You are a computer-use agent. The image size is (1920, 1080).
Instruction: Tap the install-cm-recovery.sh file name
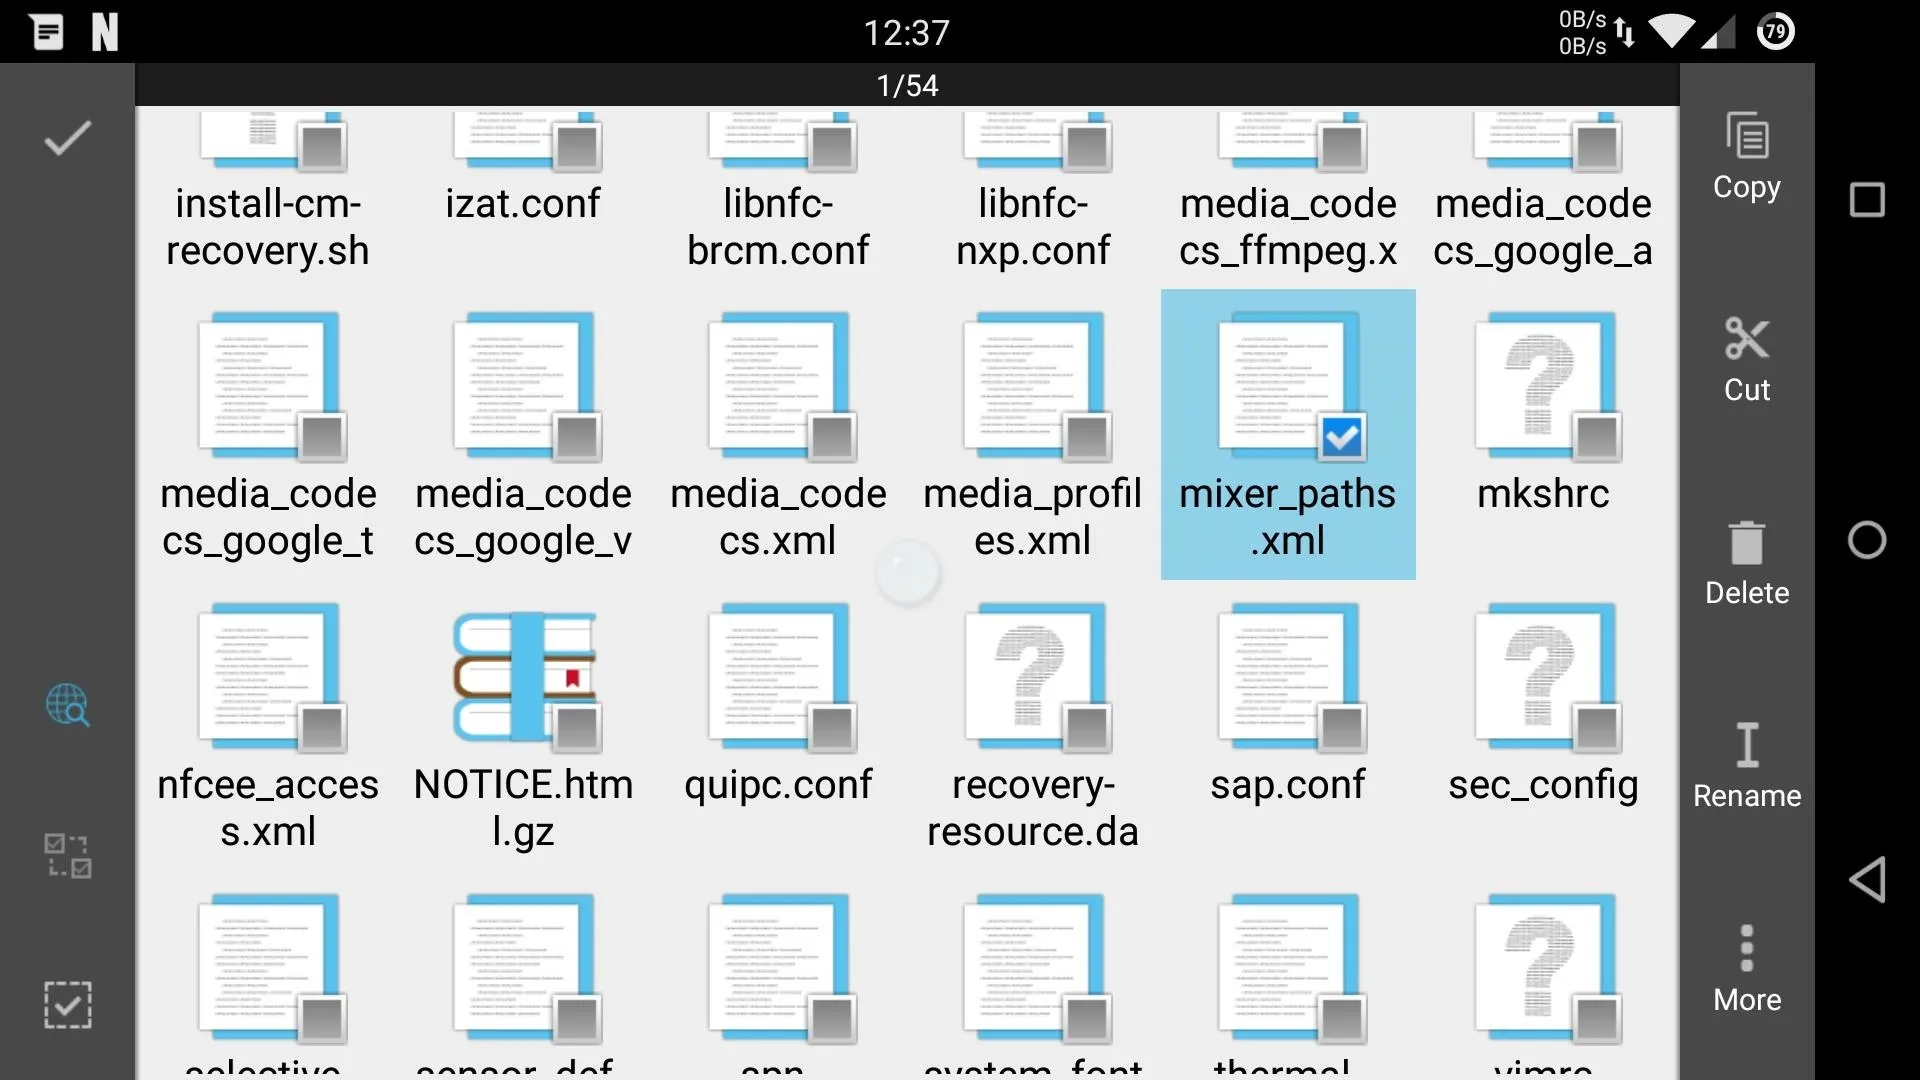coord(268,227)
